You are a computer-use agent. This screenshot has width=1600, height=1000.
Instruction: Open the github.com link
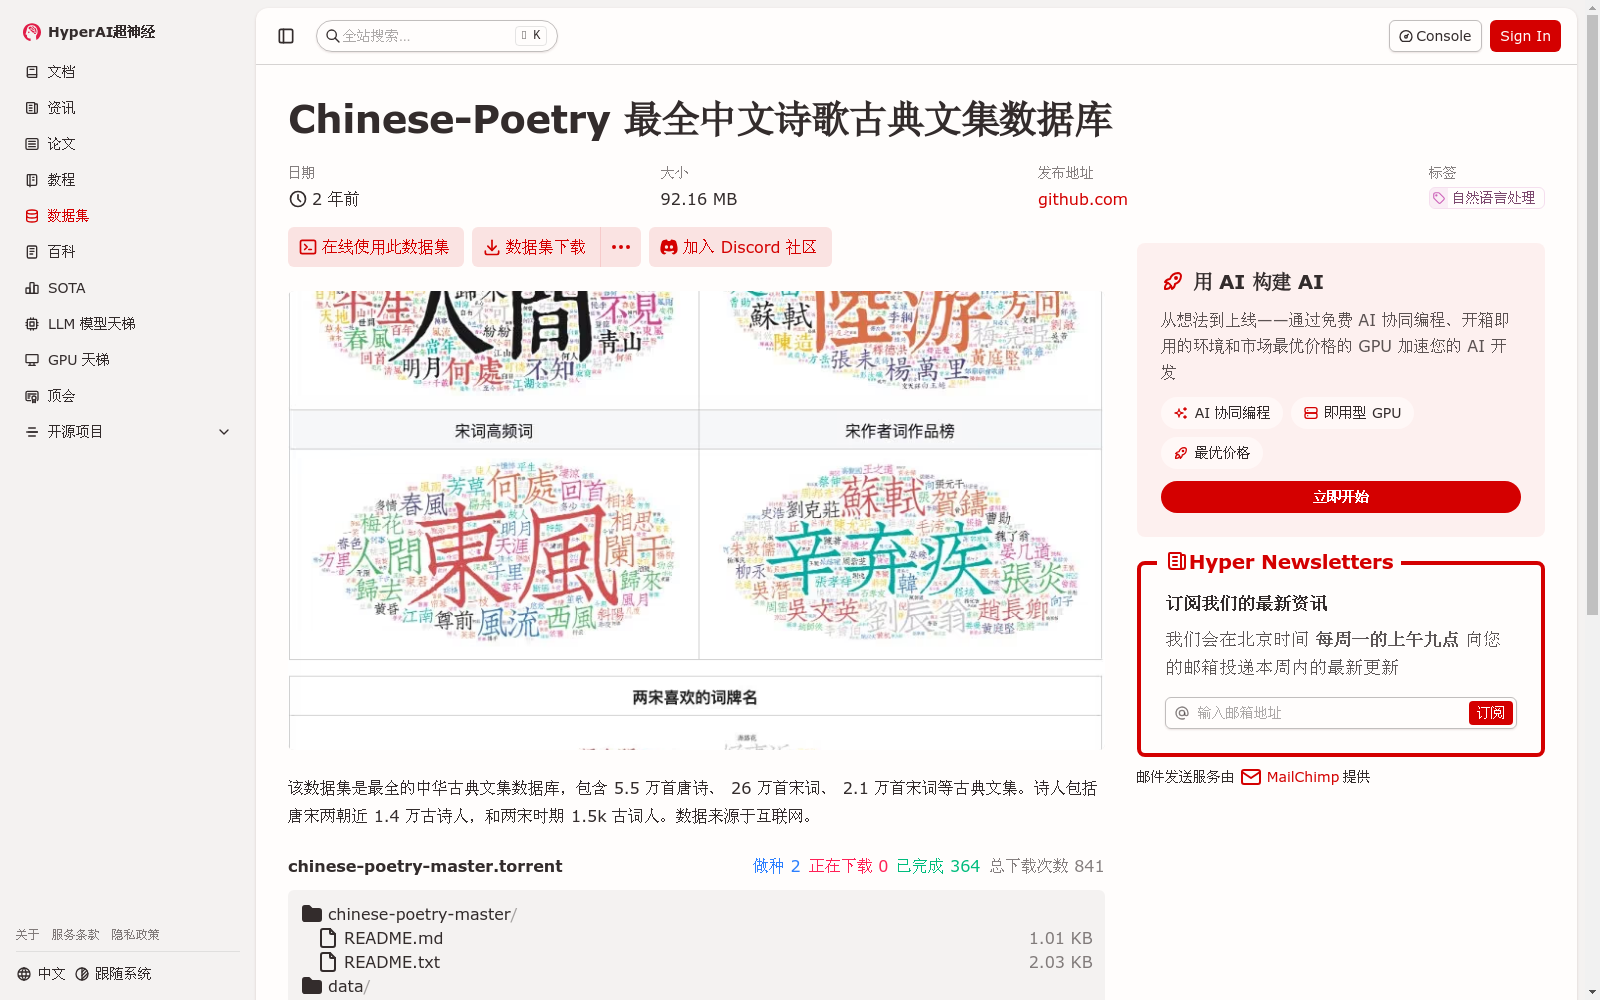click(1082, 199)
